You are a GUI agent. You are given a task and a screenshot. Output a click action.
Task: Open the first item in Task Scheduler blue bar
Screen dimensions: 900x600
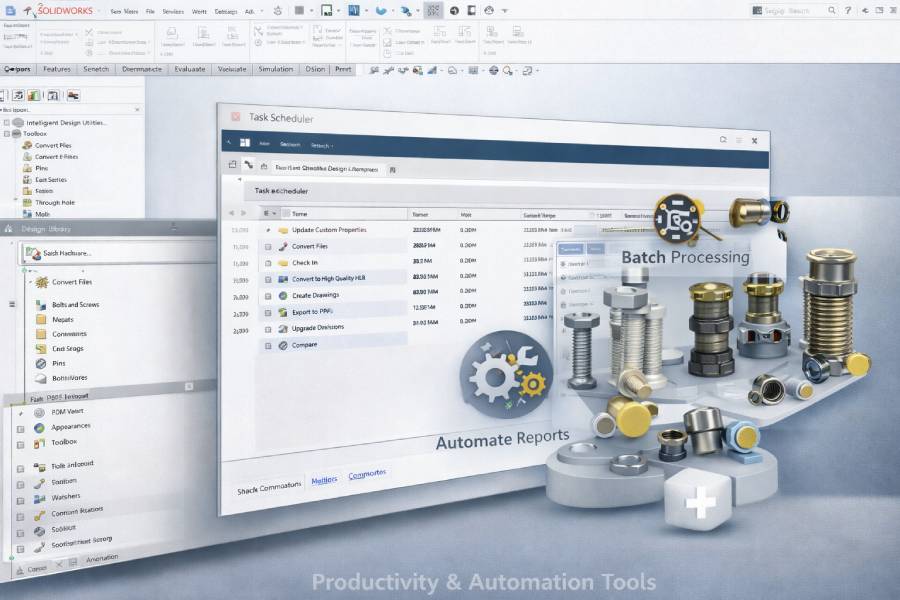click(x=265, y=144)
